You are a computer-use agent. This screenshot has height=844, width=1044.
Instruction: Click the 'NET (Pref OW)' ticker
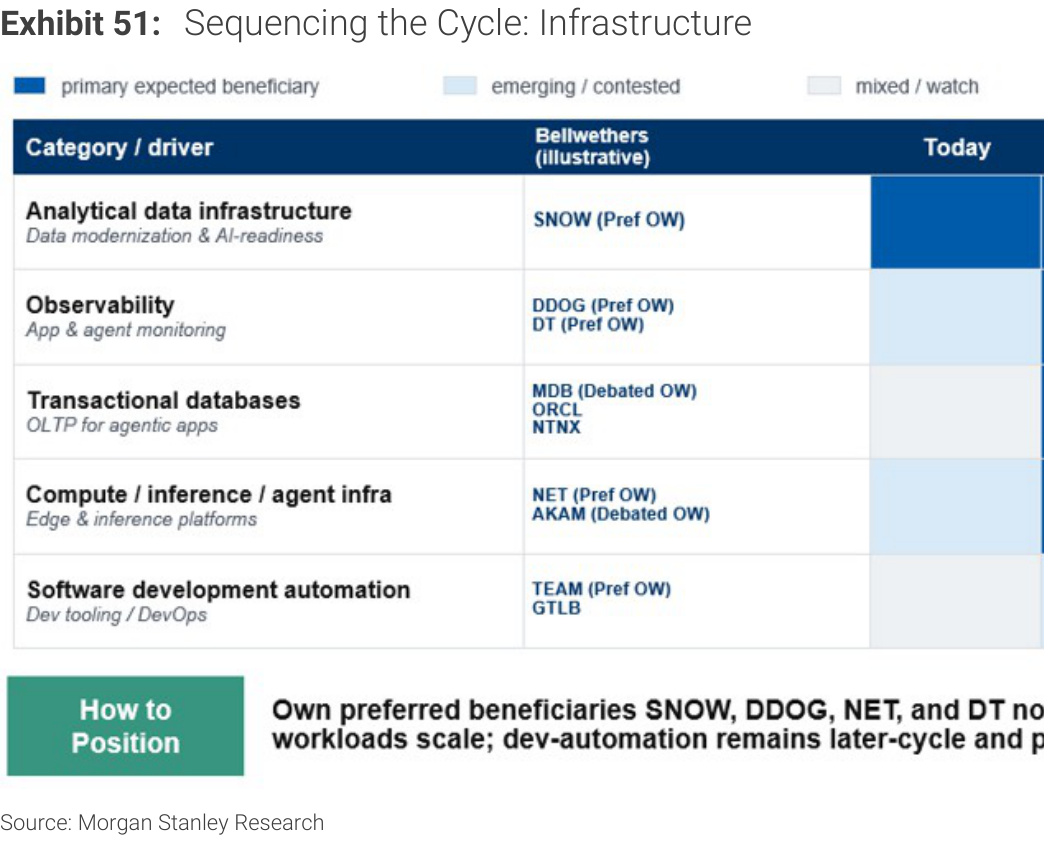coord(594,495)
